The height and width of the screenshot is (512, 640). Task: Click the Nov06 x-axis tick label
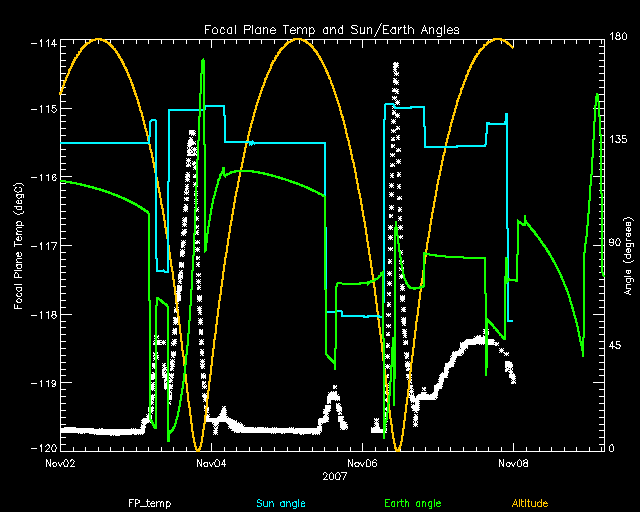[x=361, y=463]
